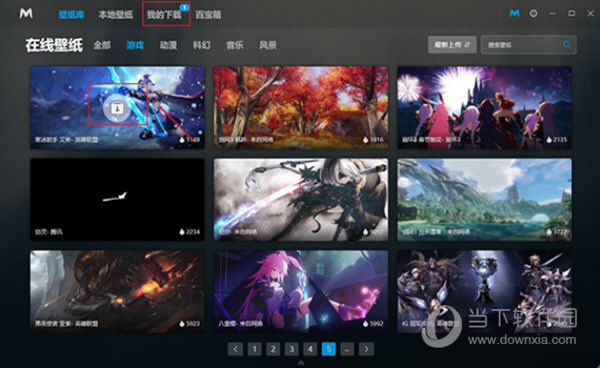This screenshot has height=368, width=600.
Task: Click the 5923 popularity count
Action: 193,324
